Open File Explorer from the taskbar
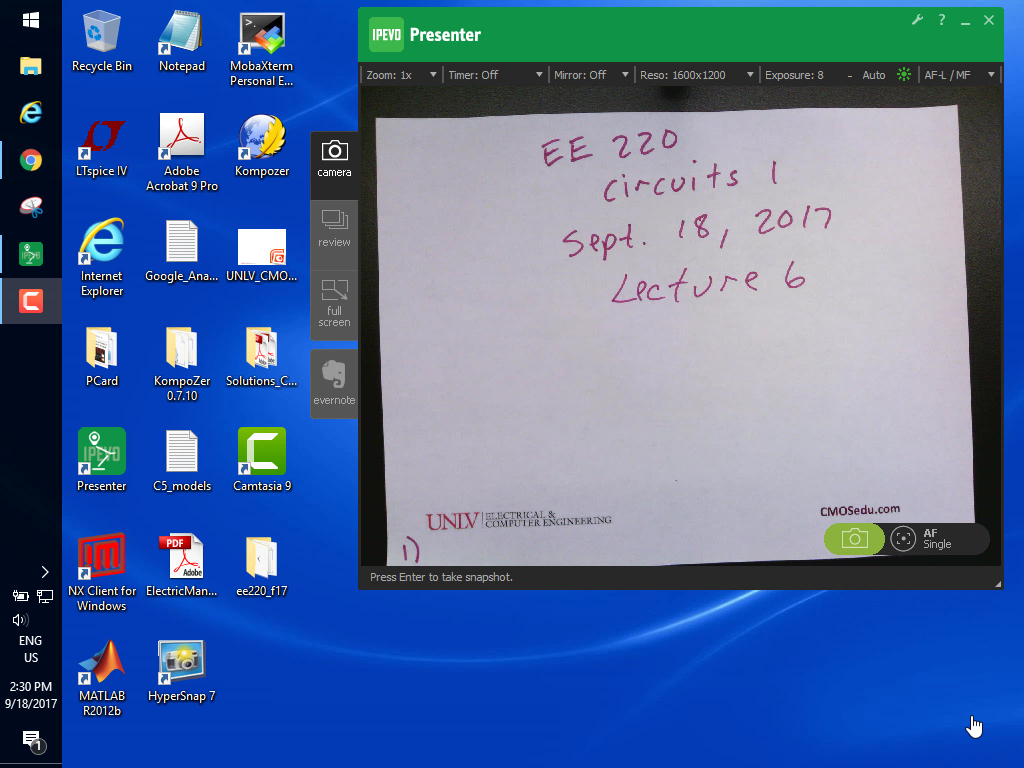The image size is (1024, 768). [31, 66]
